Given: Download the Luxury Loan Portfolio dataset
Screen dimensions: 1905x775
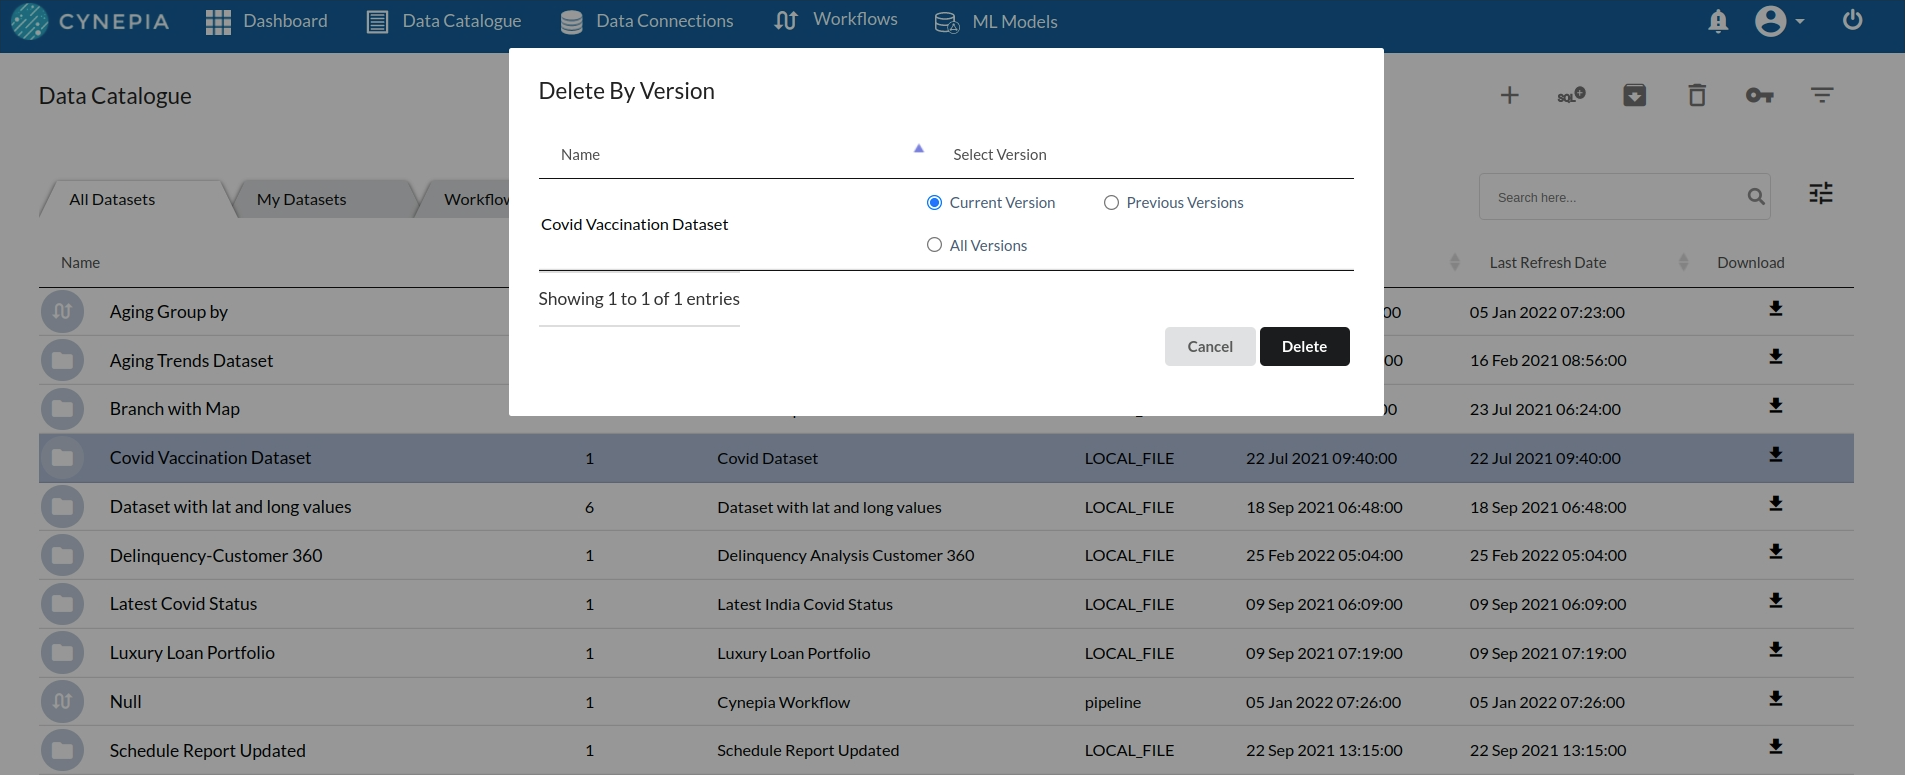Looking at the screenshot, I should point(1775,650).
